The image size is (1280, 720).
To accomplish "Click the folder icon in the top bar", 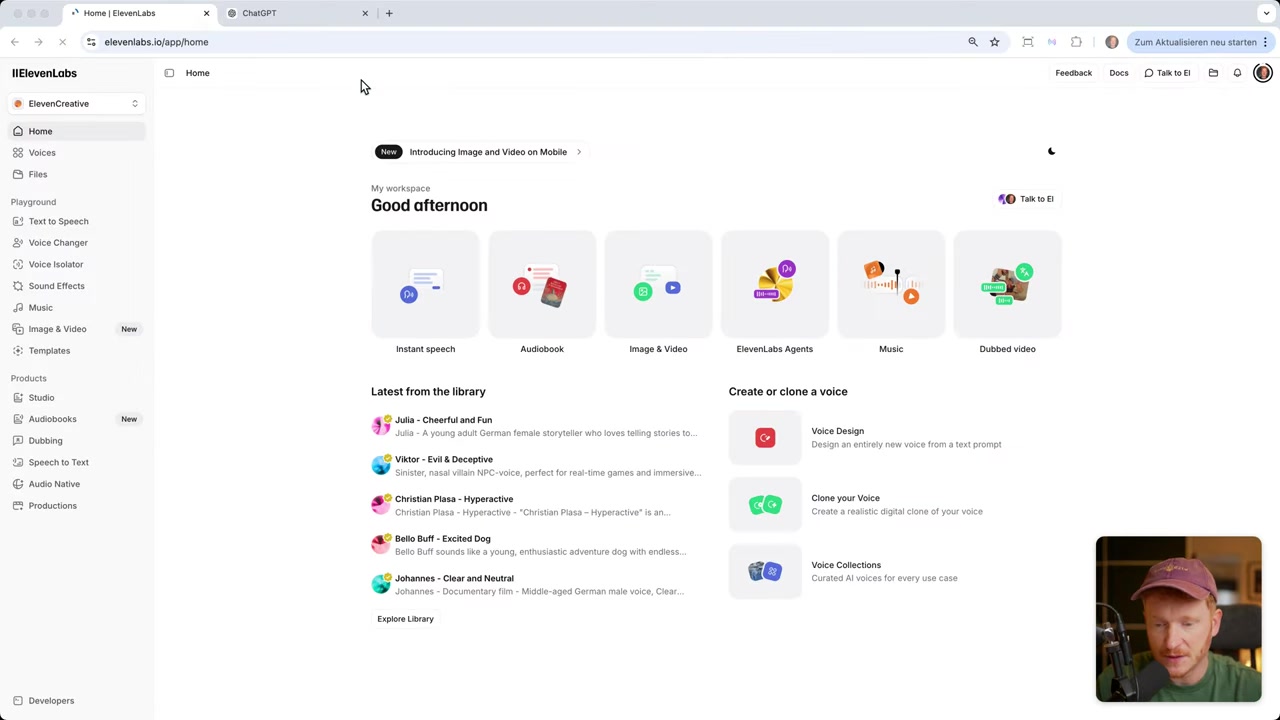I will 1213,73.
